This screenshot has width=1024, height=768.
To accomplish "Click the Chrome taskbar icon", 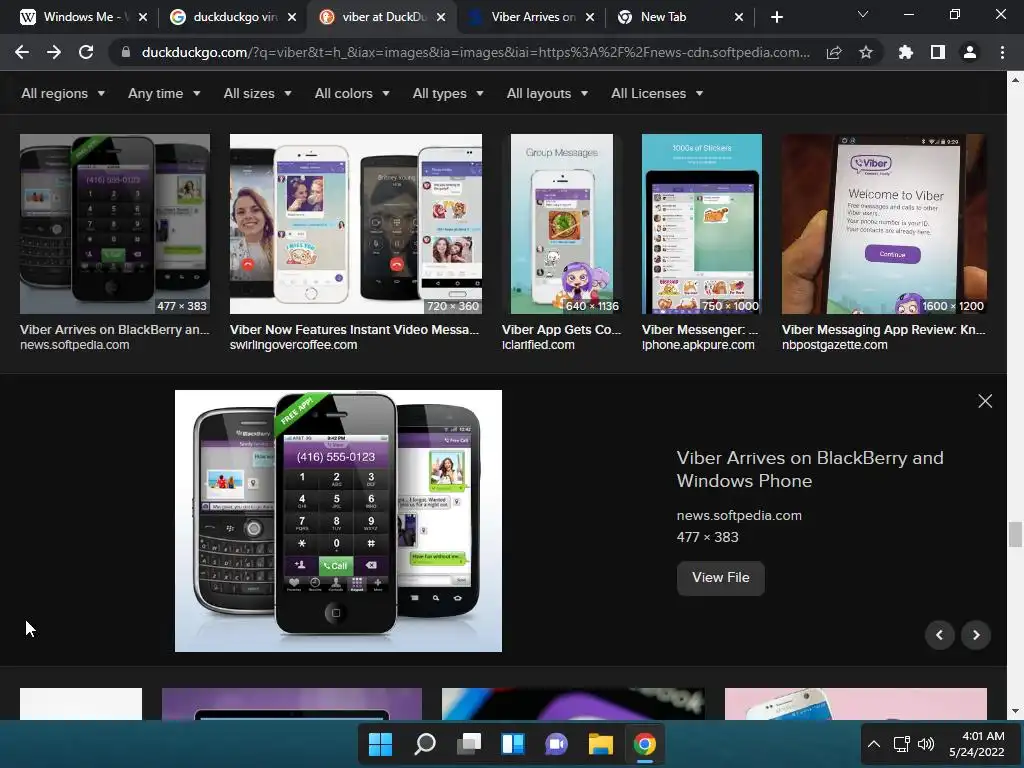I will 645,744.
